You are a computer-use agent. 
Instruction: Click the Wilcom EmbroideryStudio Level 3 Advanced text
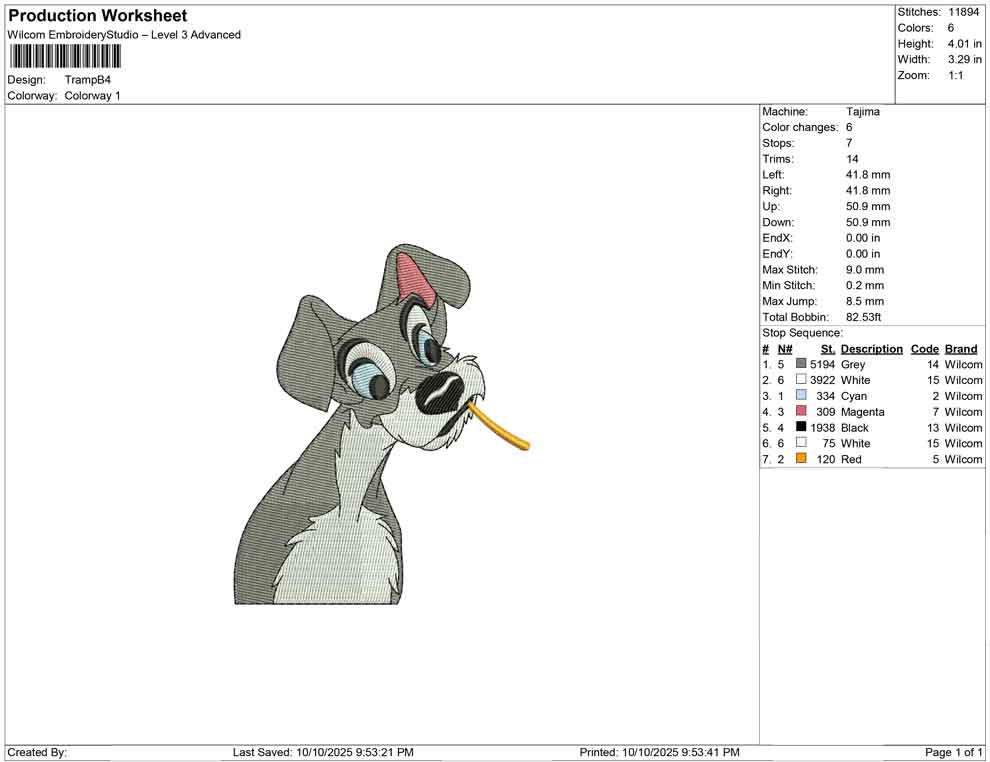click(124, 35)
